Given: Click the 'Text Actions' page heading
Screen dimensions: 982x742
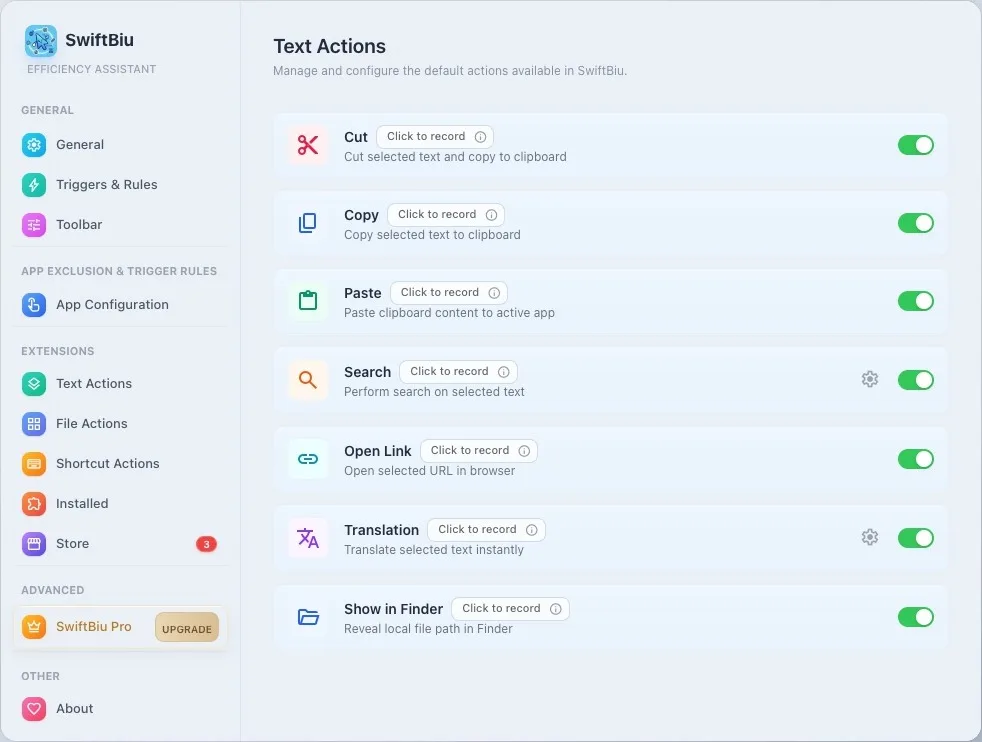Looking at the screenshot, I should tap(329, 46).
